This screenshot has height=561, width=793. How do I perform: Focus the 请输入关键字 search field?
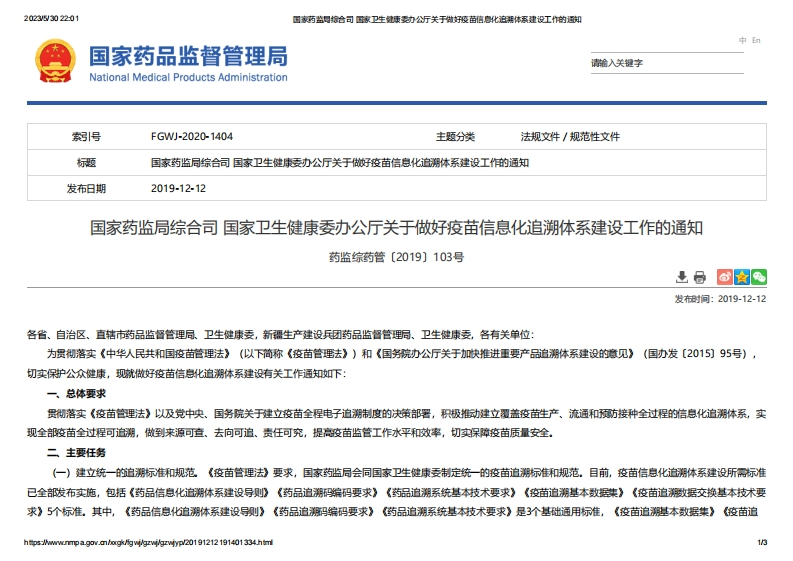click(x=665, y=63)
